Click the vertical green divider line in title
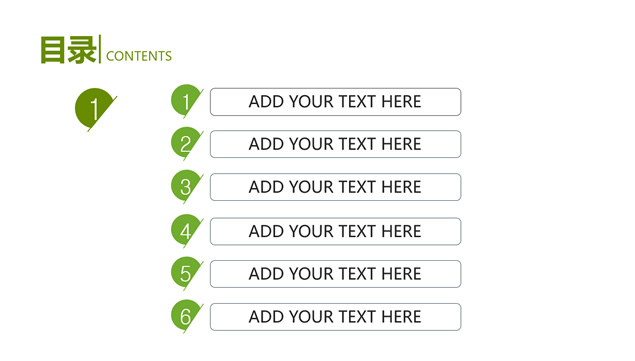The height and width of the screenshot is (361, 635). [x=100, y=49]
